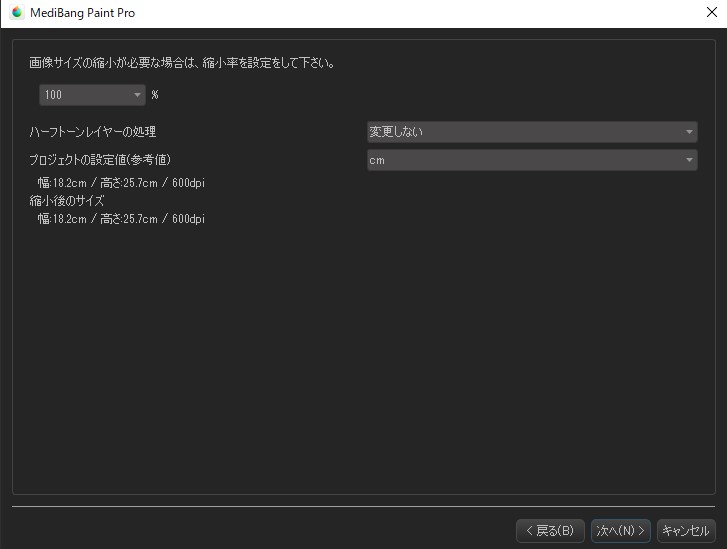Proceed with the 次へ(N) button
Image resolution: width=727 pixels, height=549 pixels.
(621, 530)
